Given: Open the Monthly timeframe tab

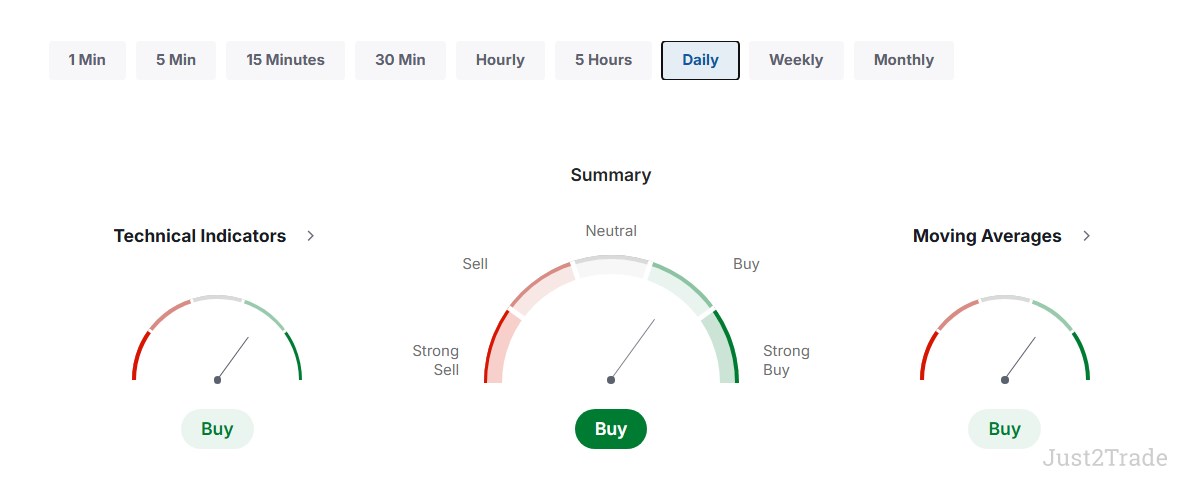Looking at the screenshot, I should tap(904, 61).
